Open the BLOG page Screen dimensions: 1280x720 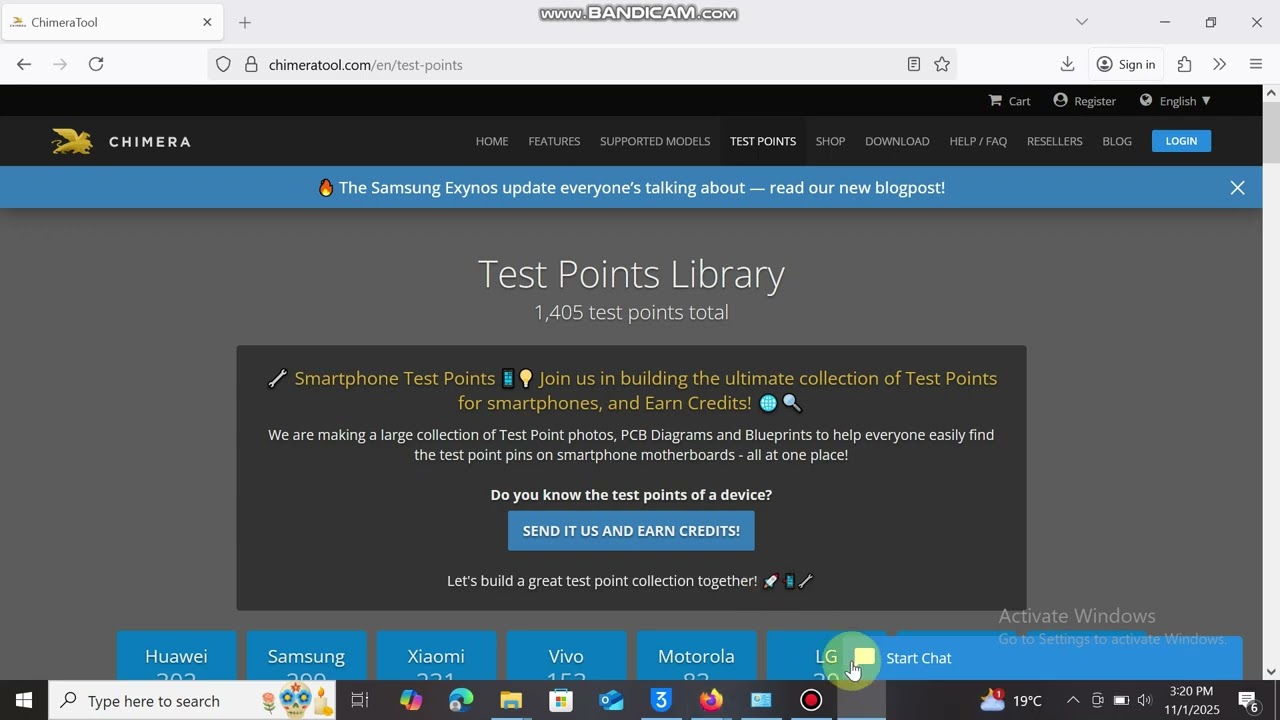pos(1117,141)
